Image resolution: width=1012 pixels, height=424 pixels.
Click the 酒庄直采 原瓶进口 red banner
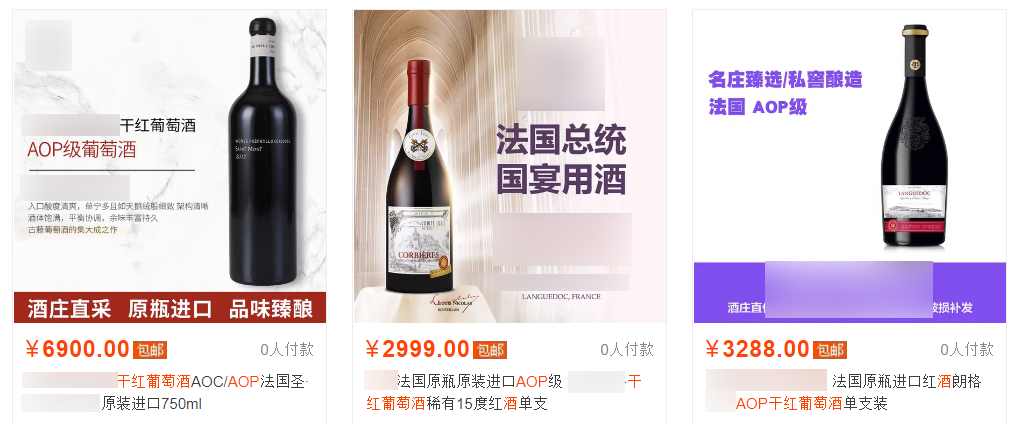pyautogui.click(x=170, y=308)
